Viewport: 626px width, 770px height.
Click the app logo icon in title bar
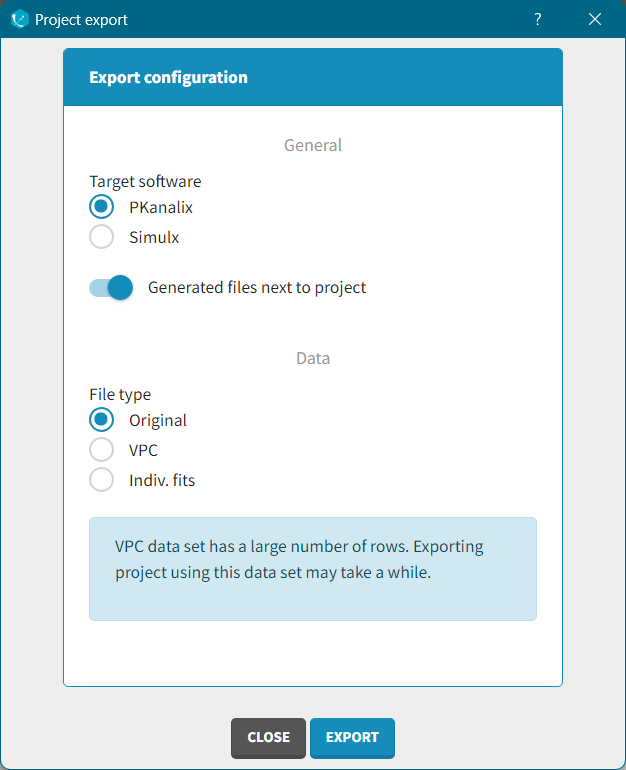[x=19, y=19]
